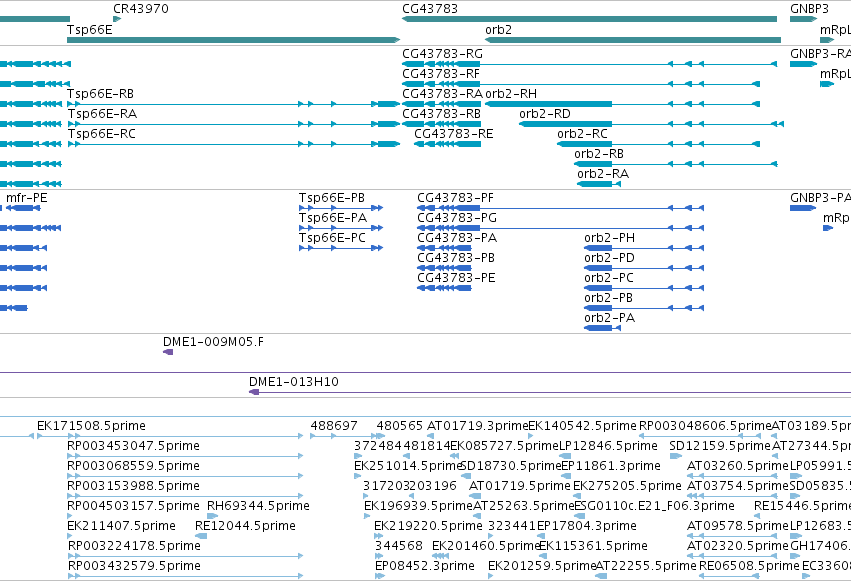This screenshot has height=581, width=851.
Task: Click the Tsp66E-PA protein label
Action: click(x=333, y=218)
